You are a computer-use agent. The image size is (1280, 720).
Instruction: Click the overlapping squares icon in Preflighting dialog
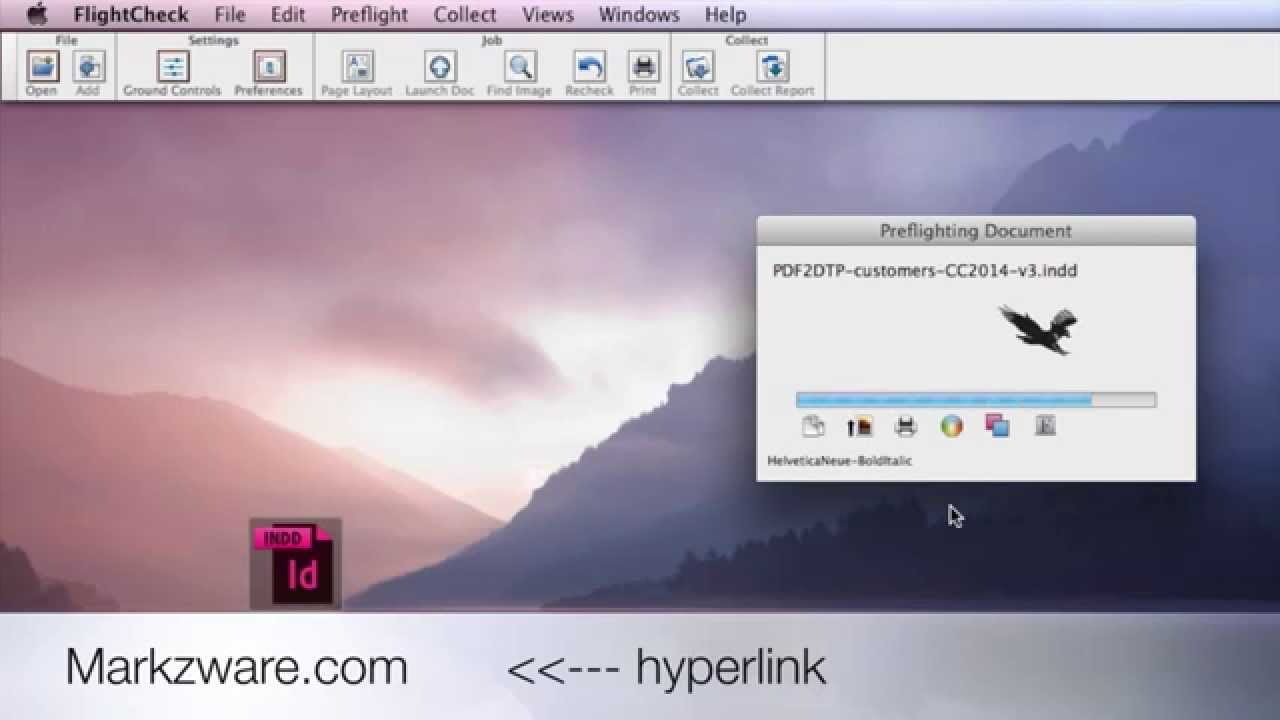tap(997, 427)
